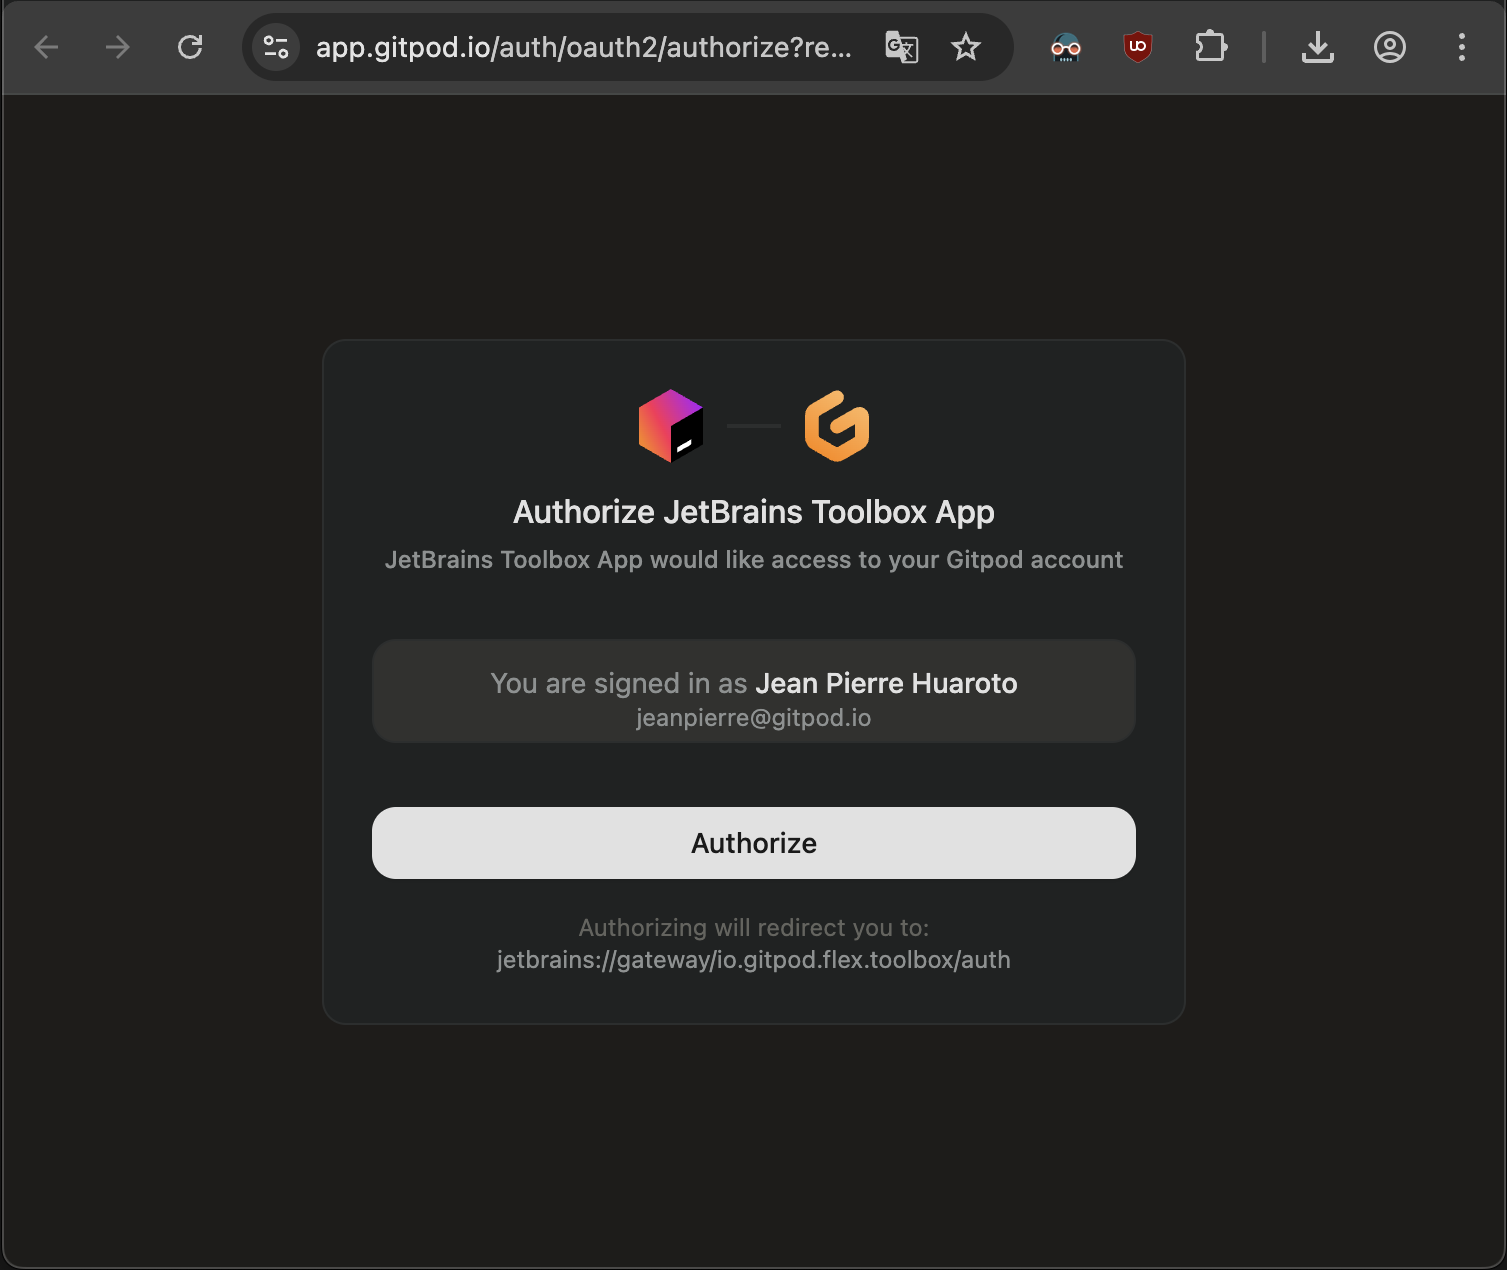Click the orange Gitpod logo
Image resolution: width=1507 pixels, height=1270 pixels.
click(837, 426)
